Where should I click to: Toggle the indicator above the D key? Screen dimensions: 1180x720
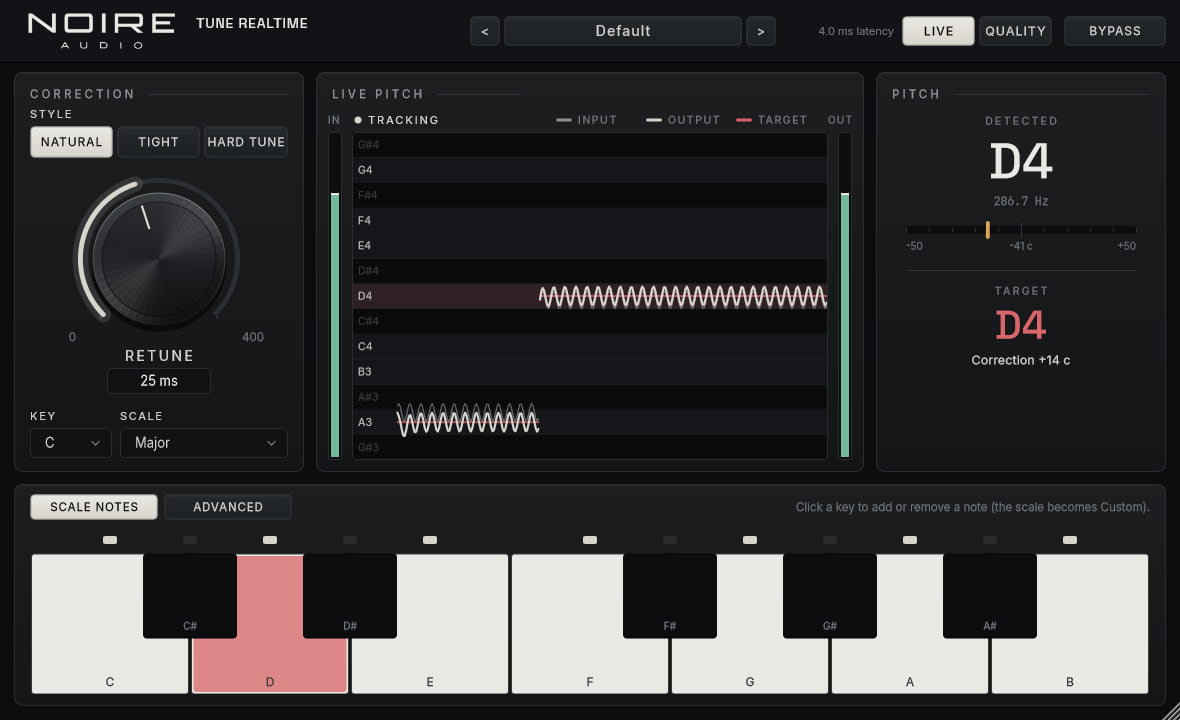[x=269, y=540]
